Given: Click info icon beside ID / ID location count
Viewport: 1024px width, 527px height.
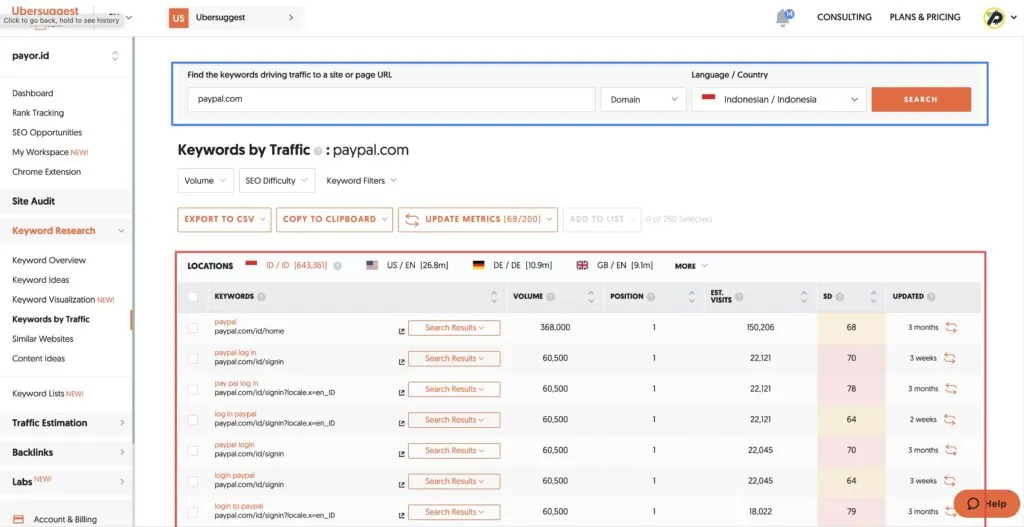Looking at the screenshot, I should (x=338, y=266).
